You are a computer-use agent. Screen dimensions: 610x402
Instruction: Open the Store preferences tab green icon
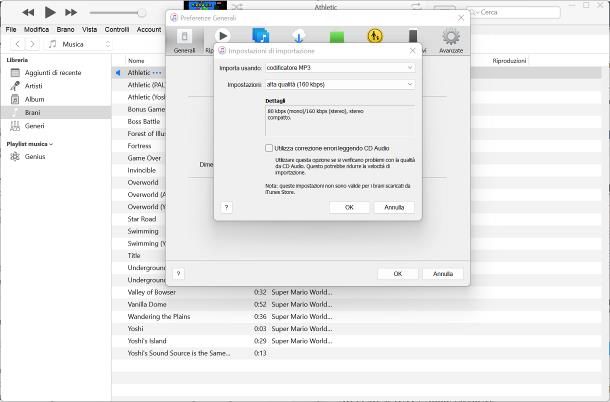point(337,37)
